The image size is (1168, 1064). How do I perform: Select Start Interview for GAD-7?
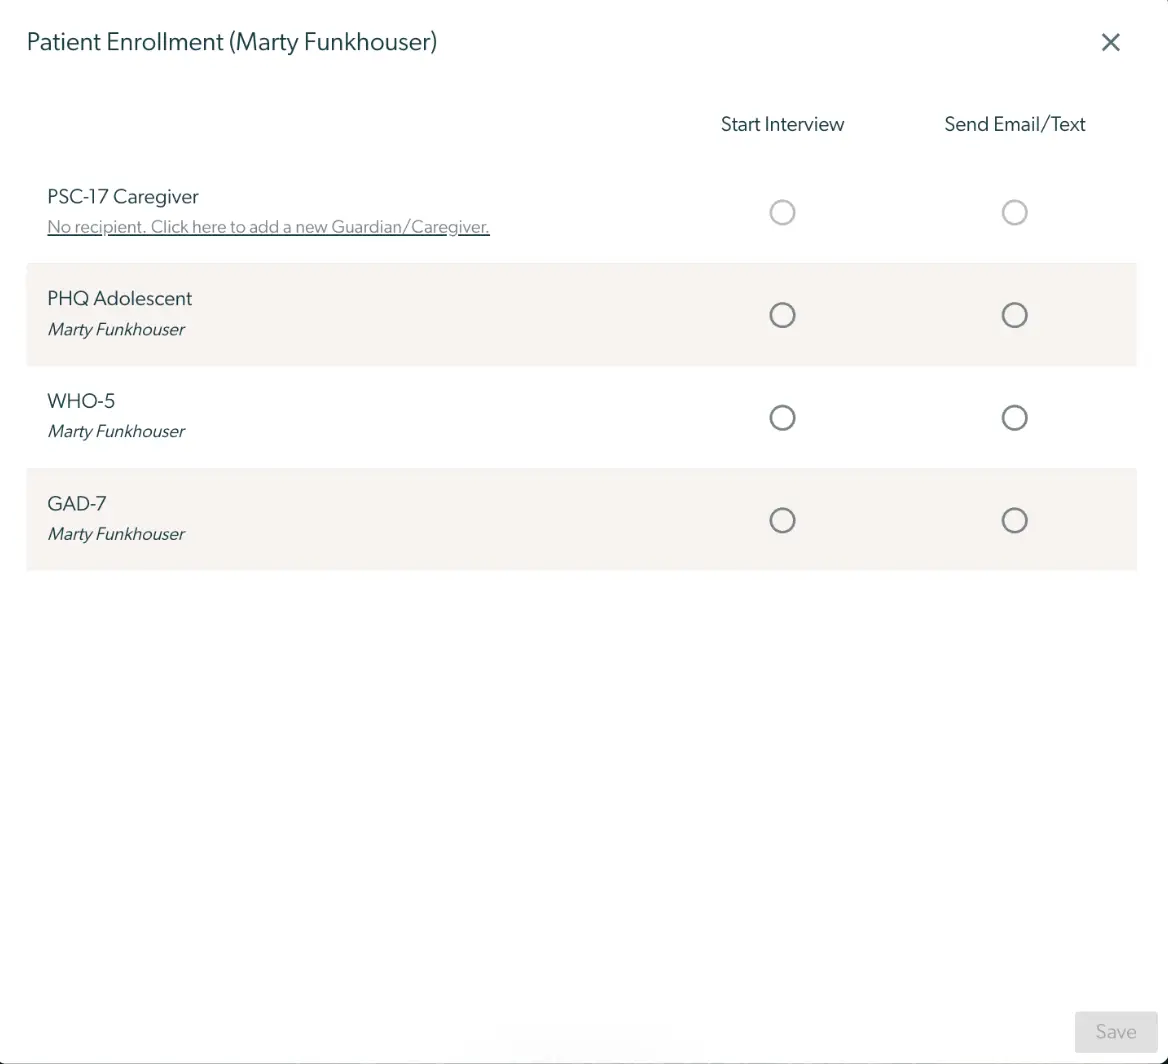[x=782, y=520]
